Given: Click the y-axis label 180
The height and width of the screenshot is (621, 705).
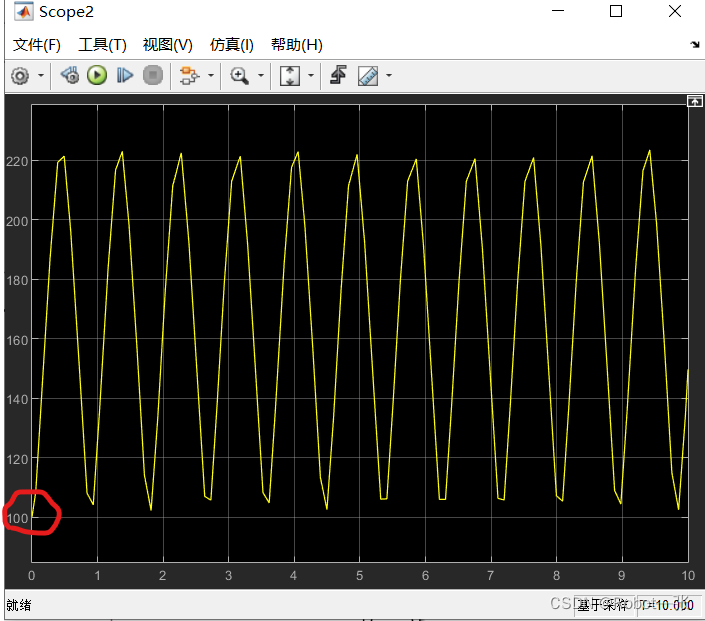Looking at the screenshot, I should [17, 280].
